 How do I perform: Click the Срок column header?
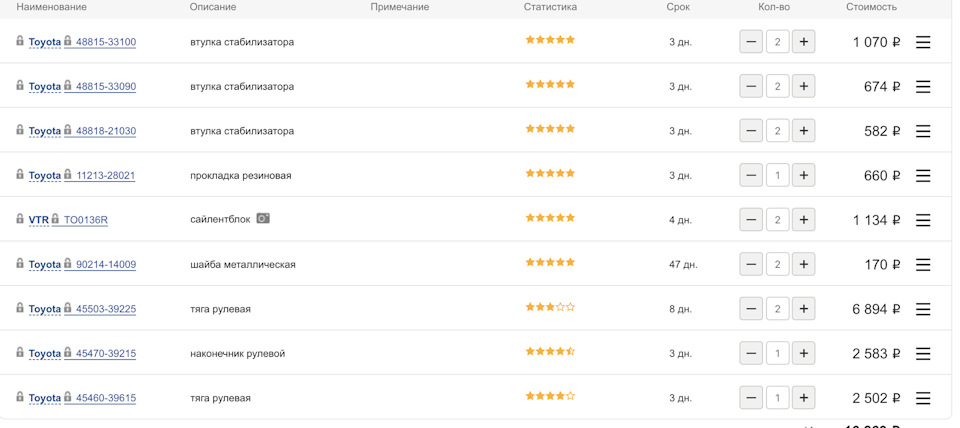pos(678,7)
